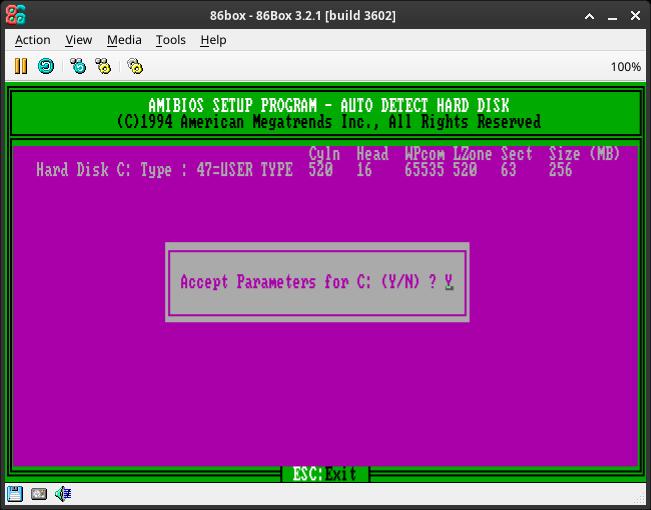651x510 pixels.
Task: Close the 86Box window
Action: pyautogui.click(x=635, y=16)
